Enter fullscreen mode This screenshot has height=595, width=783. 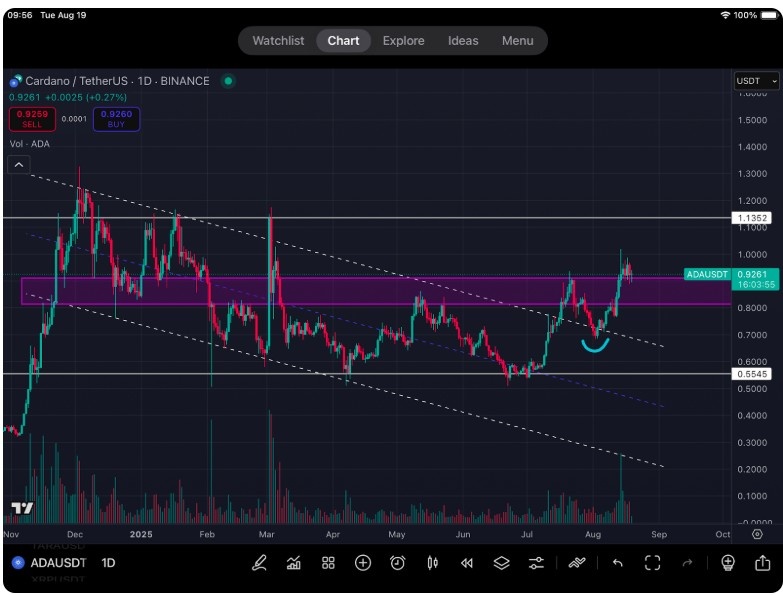pos(653,563)
